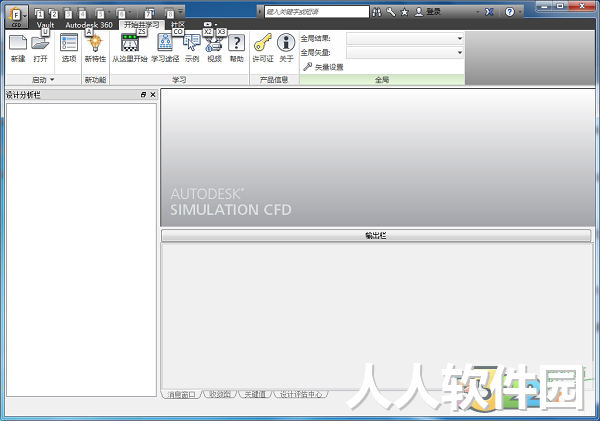Open the 学习途径 learning path icon

[165, 43]
